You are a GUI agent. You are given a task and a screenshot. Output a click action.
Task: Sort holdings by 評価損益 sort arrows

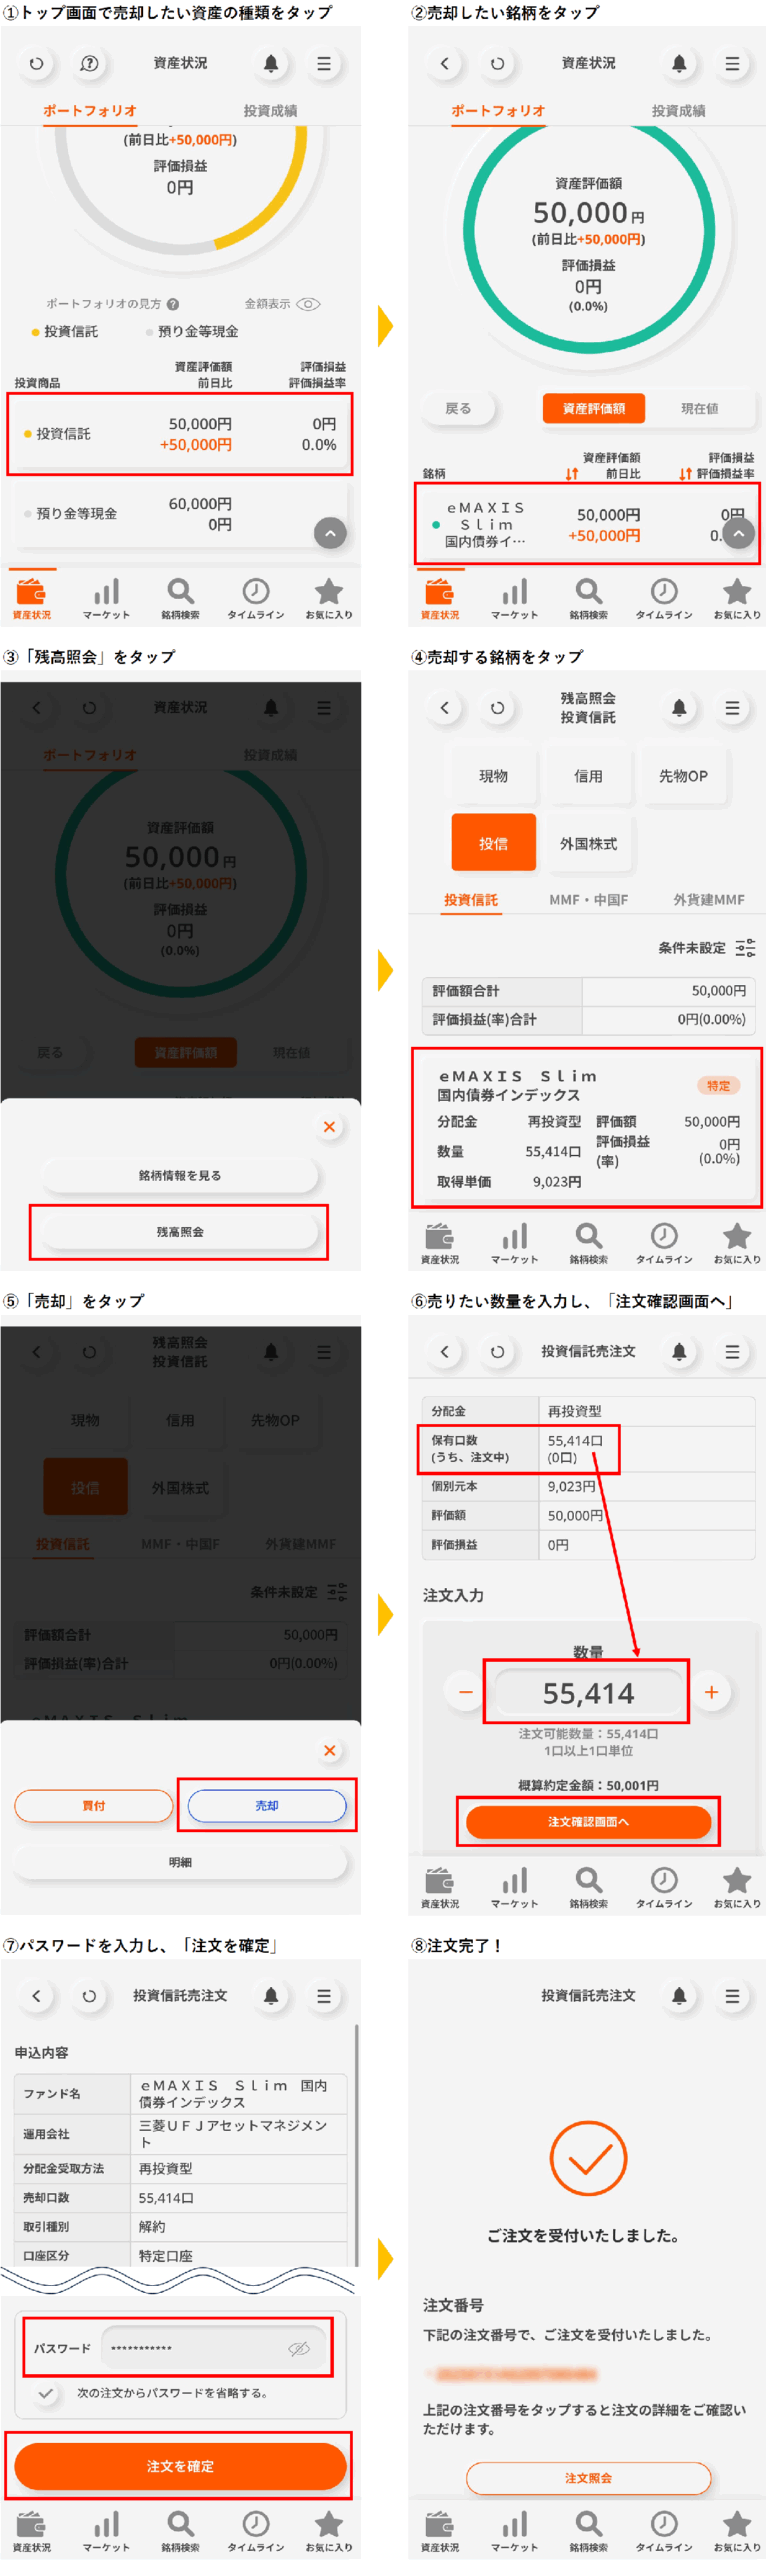point(686,474)
